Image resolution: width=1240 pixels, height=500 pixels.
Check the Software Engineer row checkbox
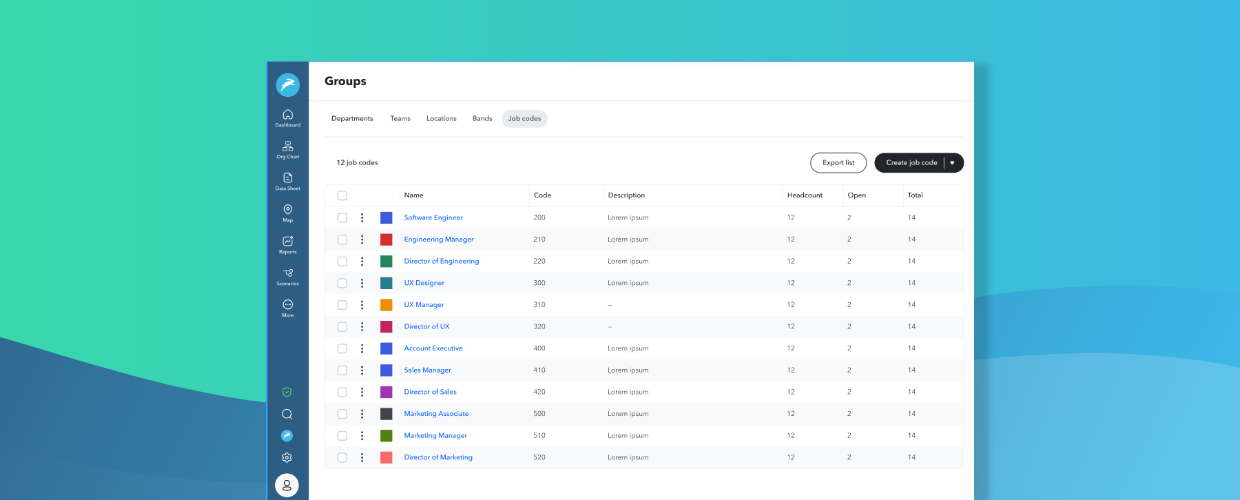click(x=342, y=218)
